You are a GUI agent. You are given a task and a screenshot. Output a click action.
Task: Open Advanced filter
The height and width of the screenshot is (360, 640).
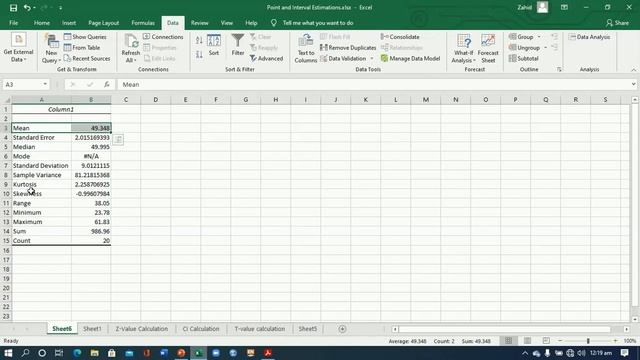point(267,59)
